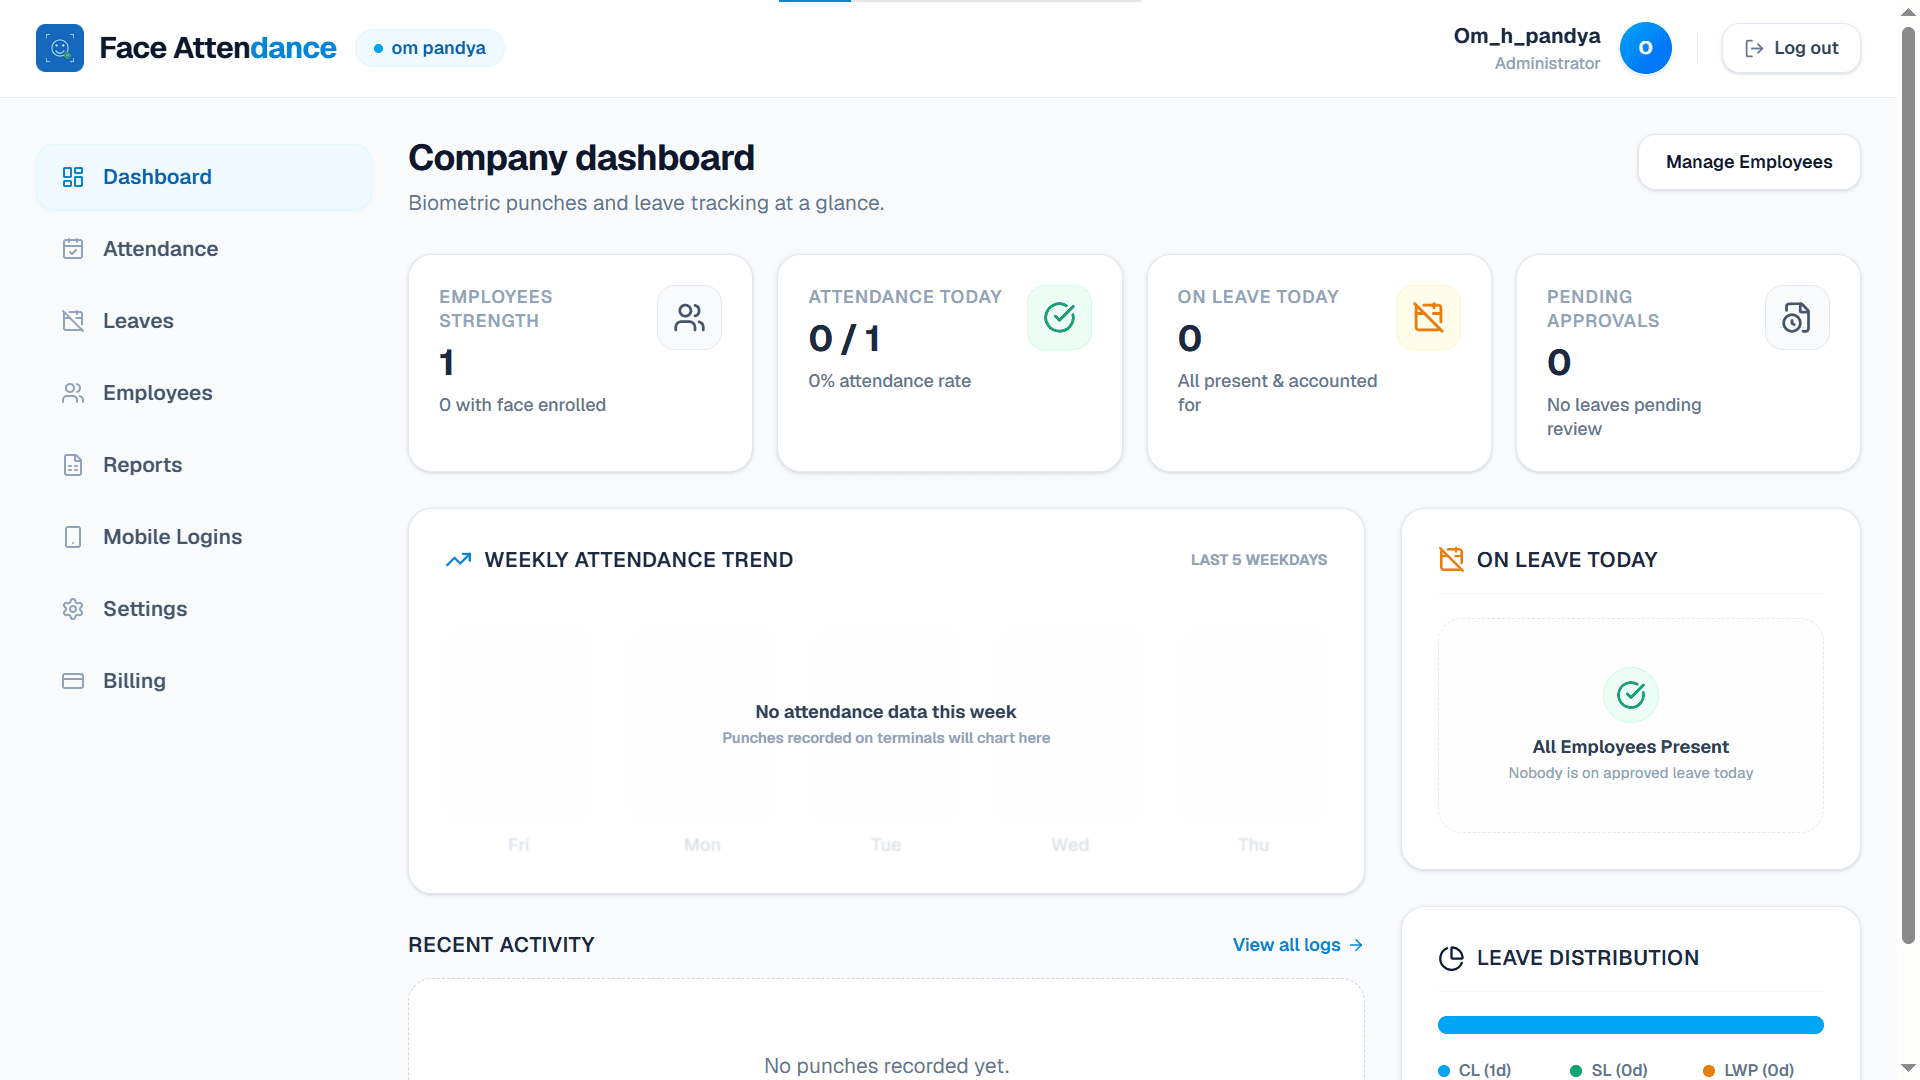Navigate to the Employees section
This screenshot has width=1920, height=1080.
[204, 393]
